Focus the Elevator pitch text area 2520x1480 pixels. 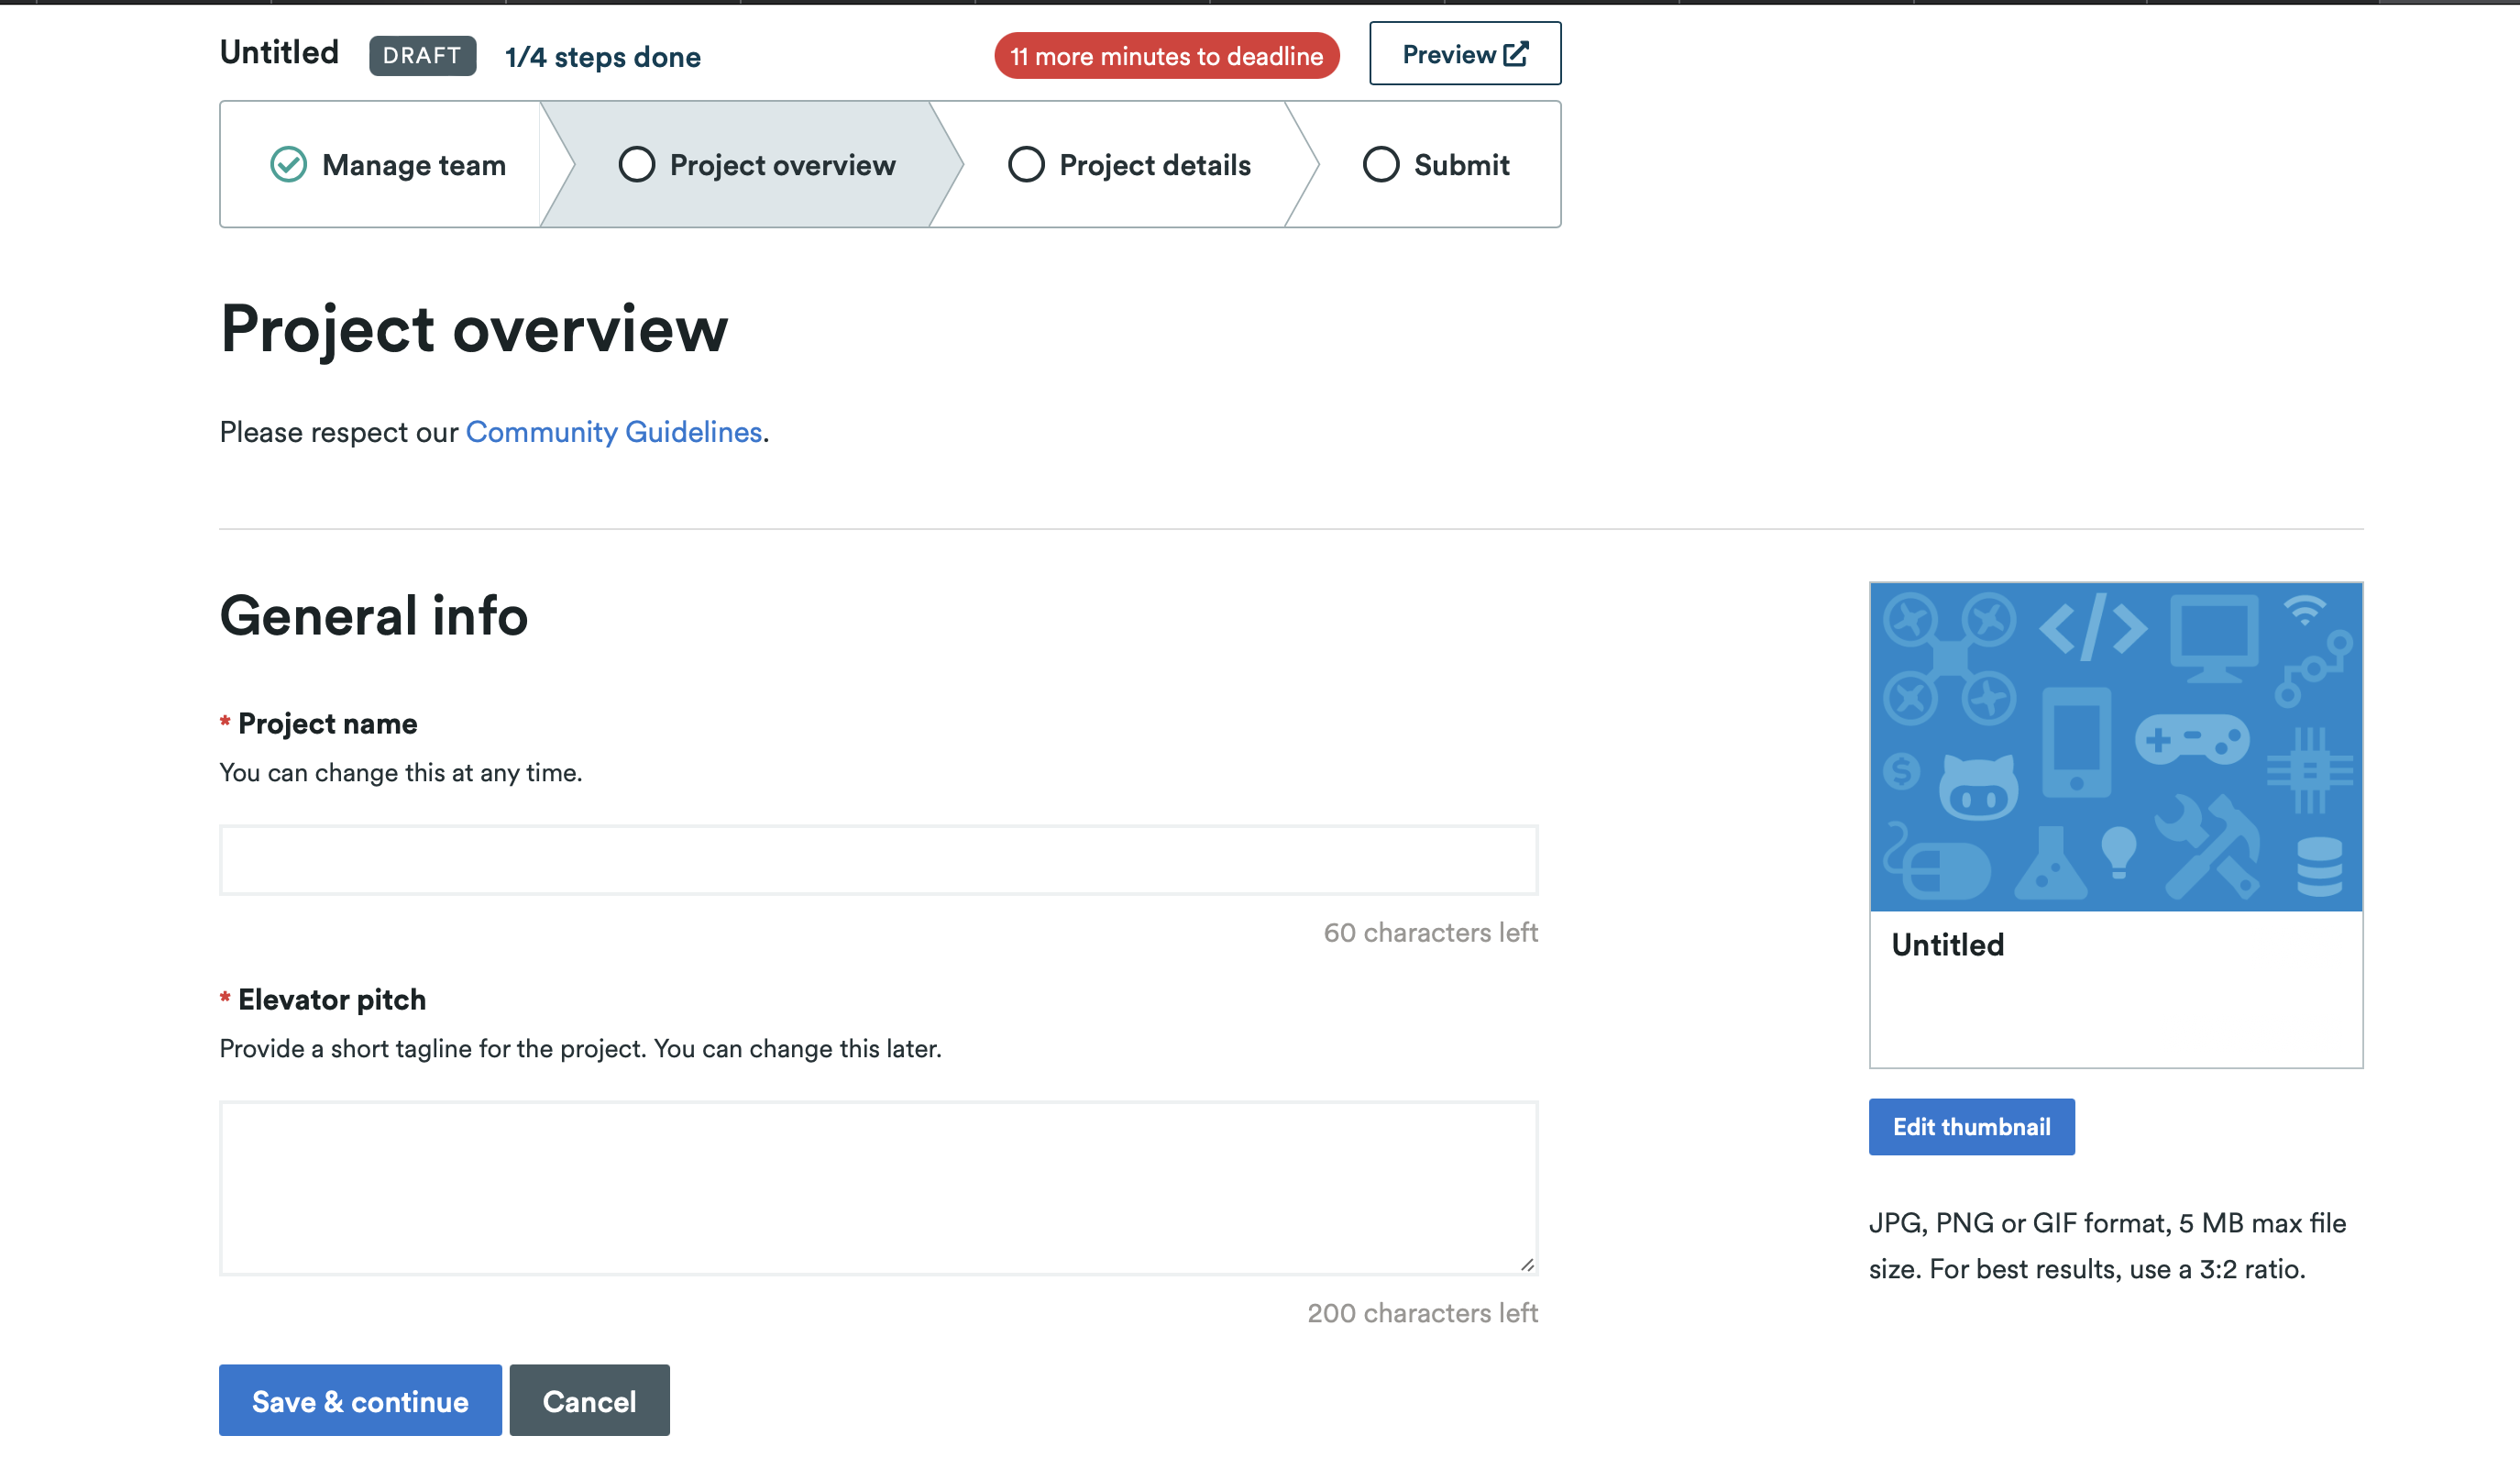click(878, 1187)
